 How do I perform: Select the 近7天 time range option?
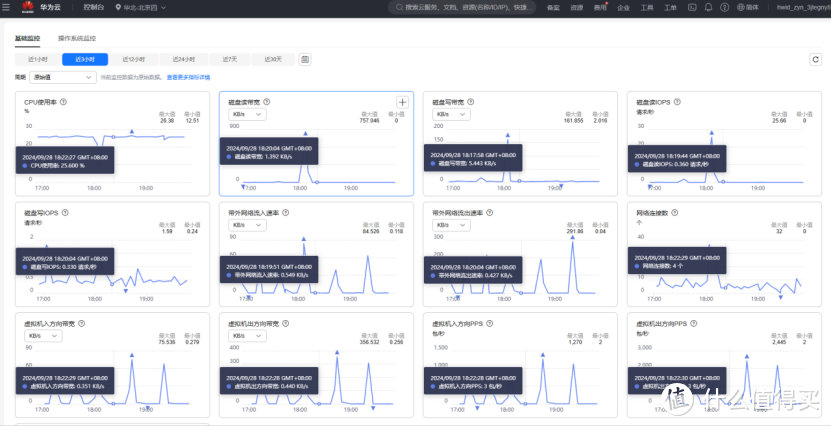point(229,59)
